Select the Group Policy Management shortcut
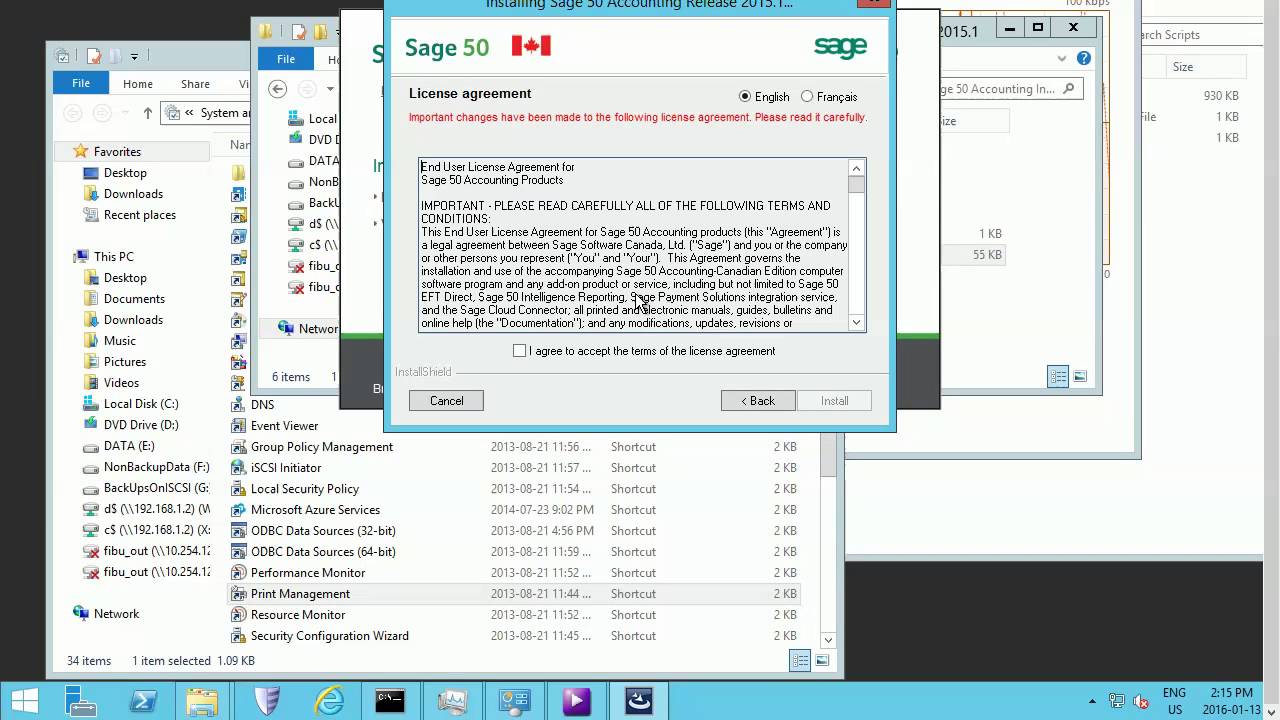 tap(322, 447)
